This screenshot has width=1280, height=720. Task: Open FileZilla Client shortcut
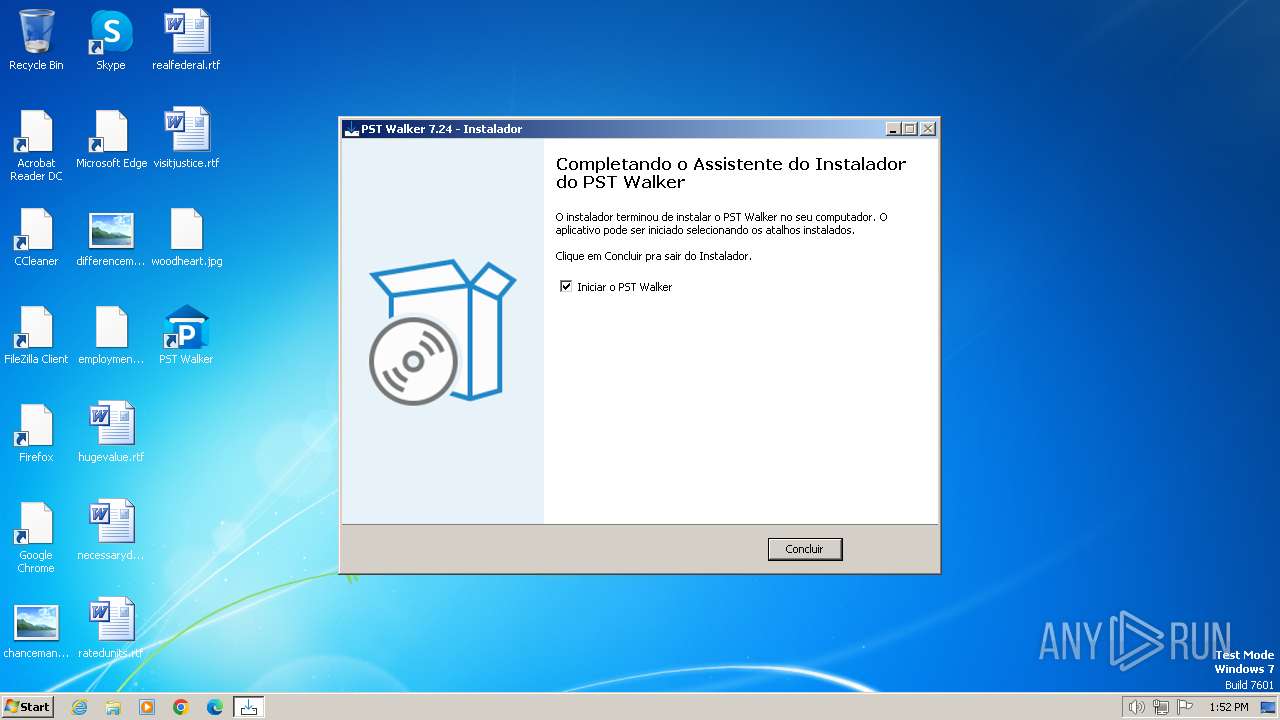click(x=36, y=335)
